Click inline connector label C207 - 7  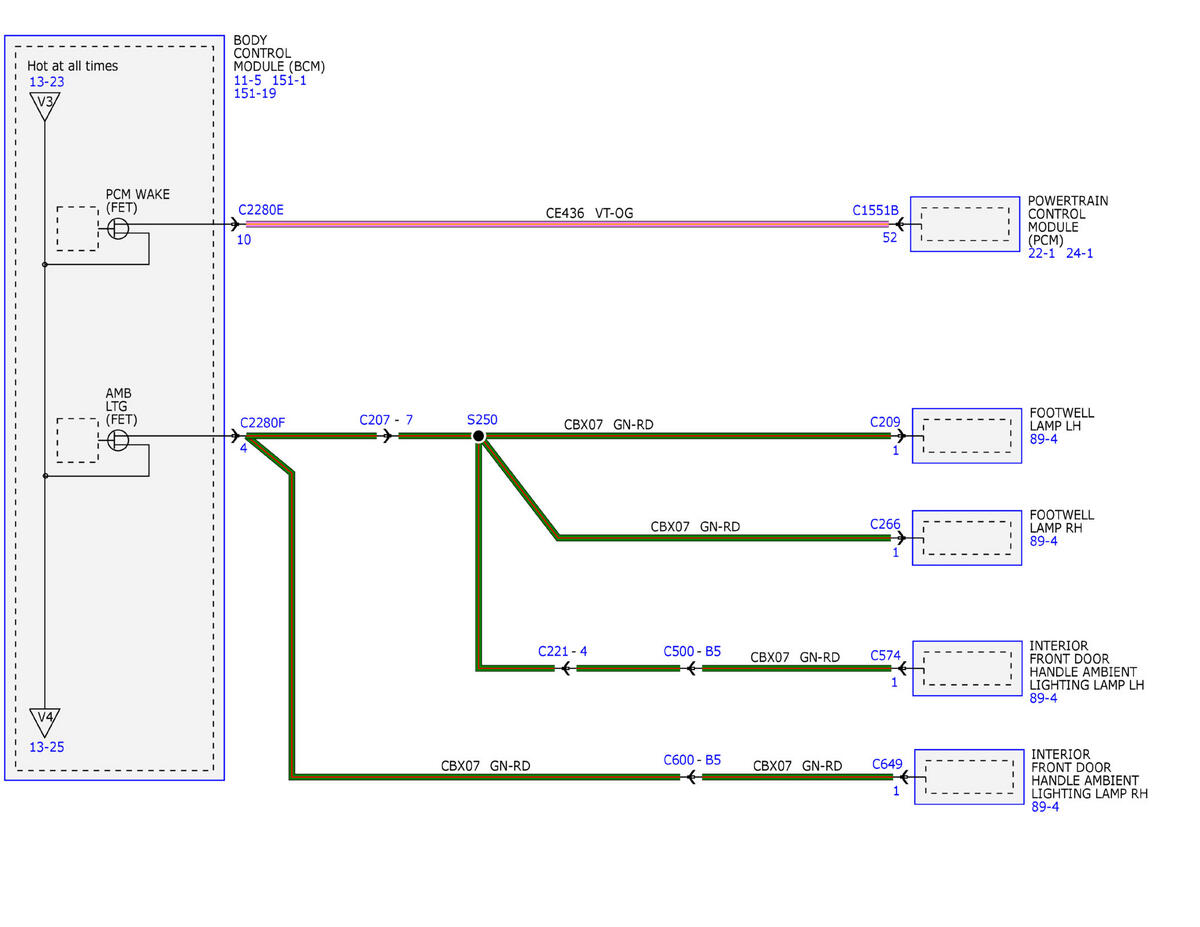click(386, 420)
